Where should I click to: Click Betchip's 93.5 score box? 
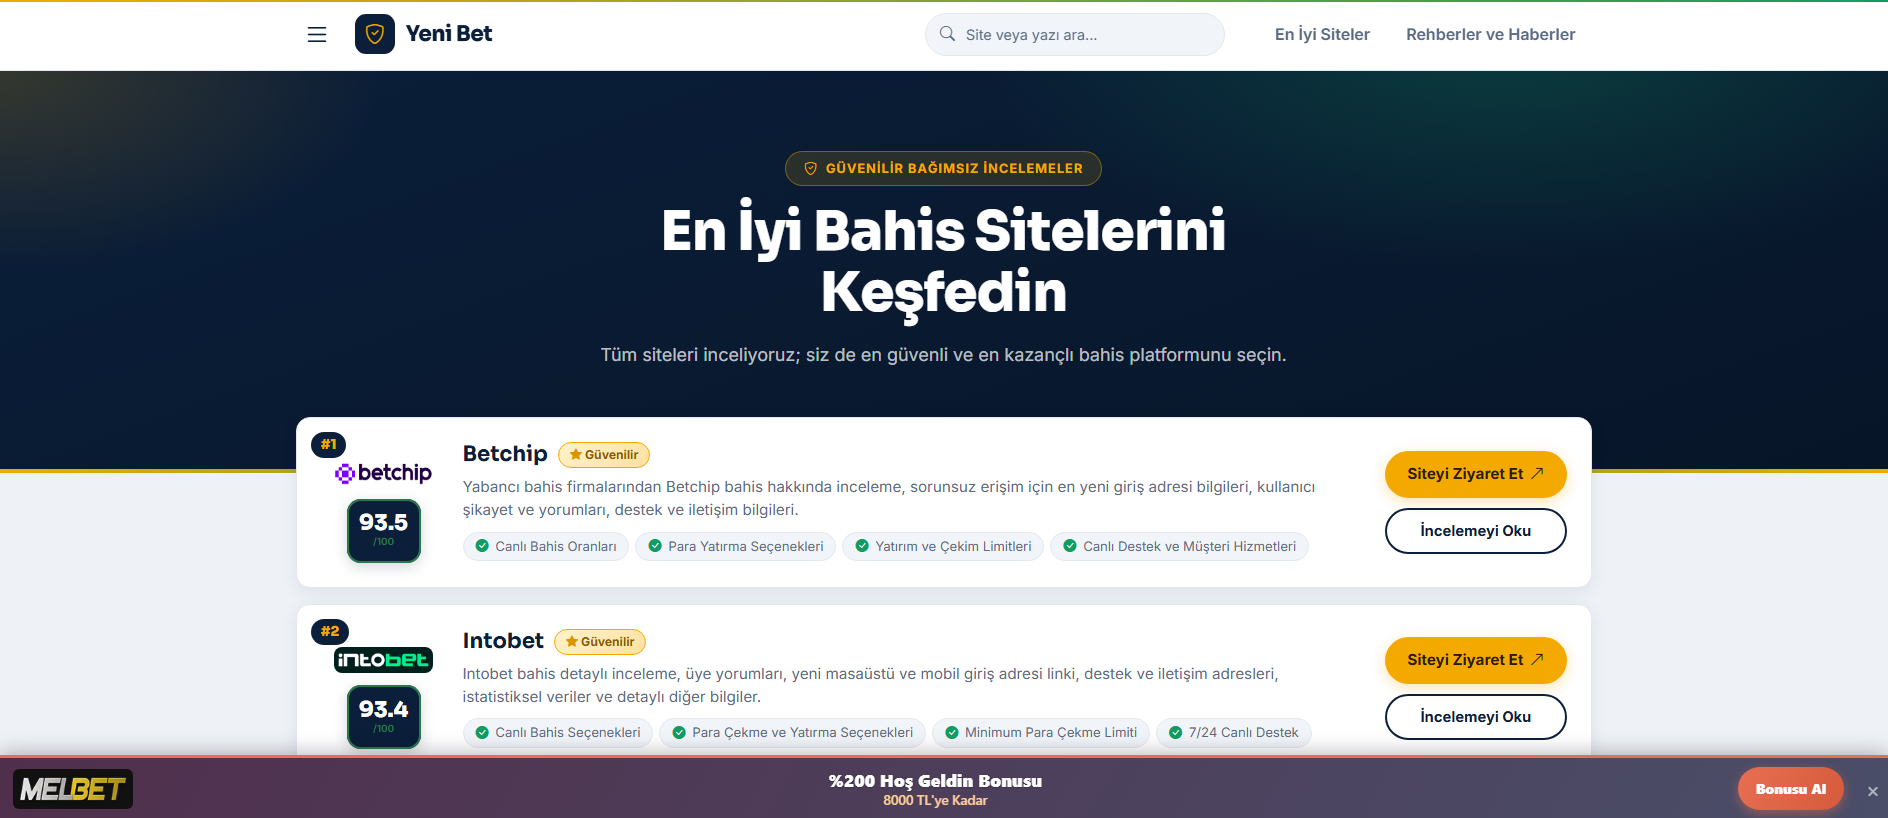point(384,531)
